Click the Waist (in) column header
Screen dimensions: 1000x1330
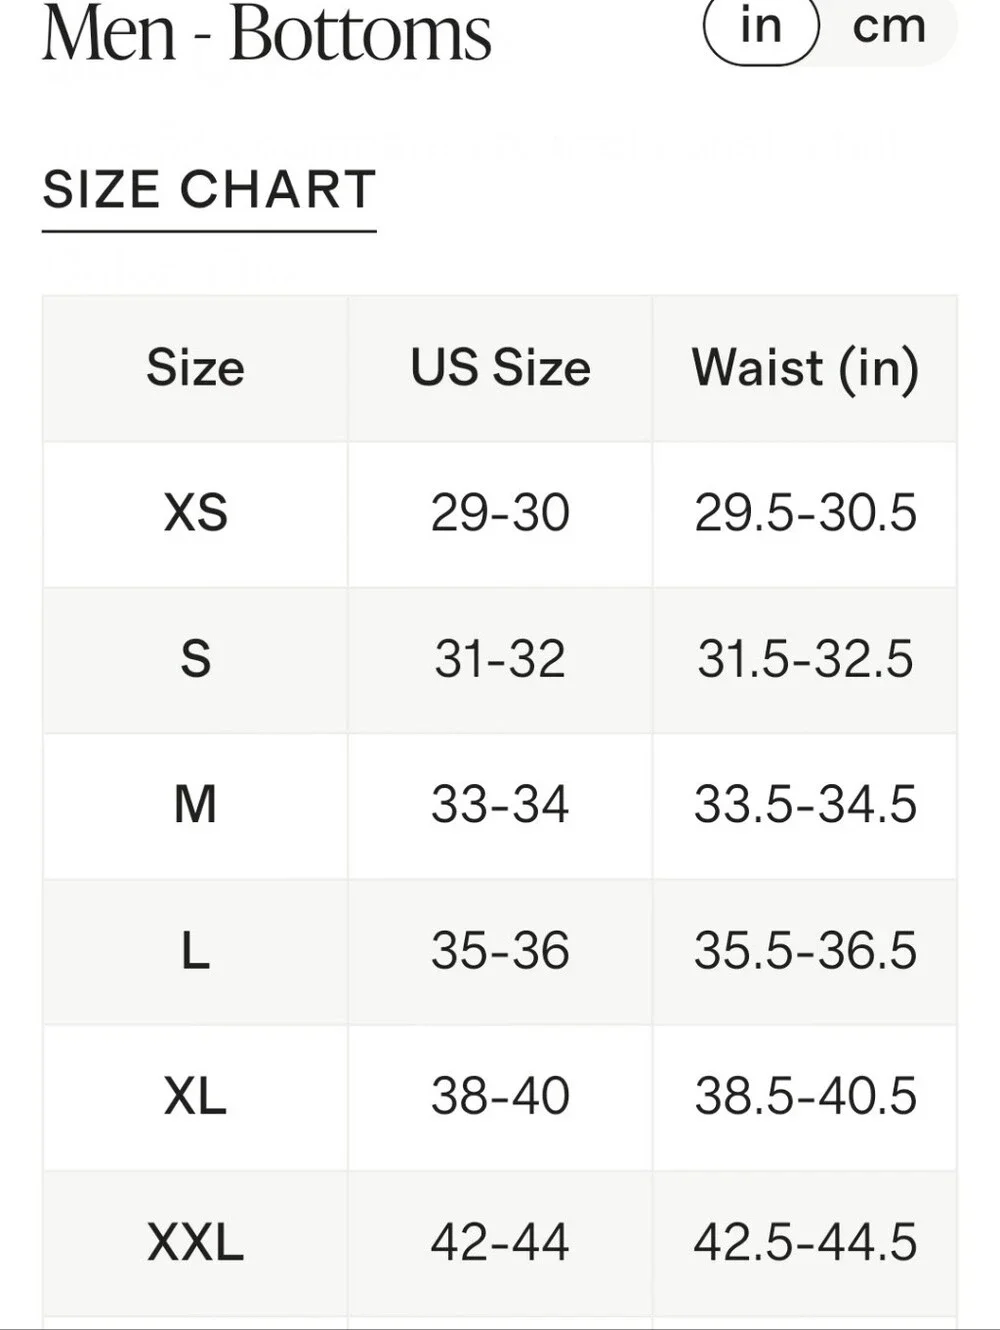[805, 368]
